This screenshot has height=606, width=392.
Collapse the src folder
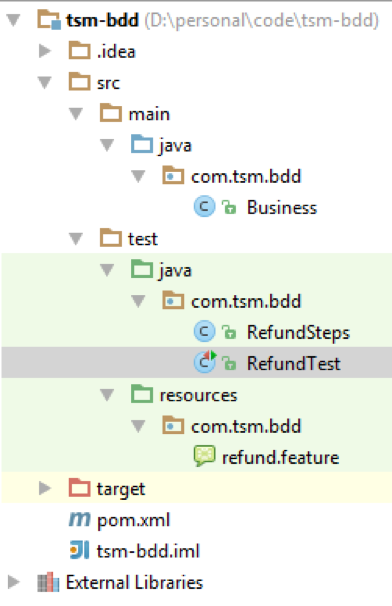(45, 82)
